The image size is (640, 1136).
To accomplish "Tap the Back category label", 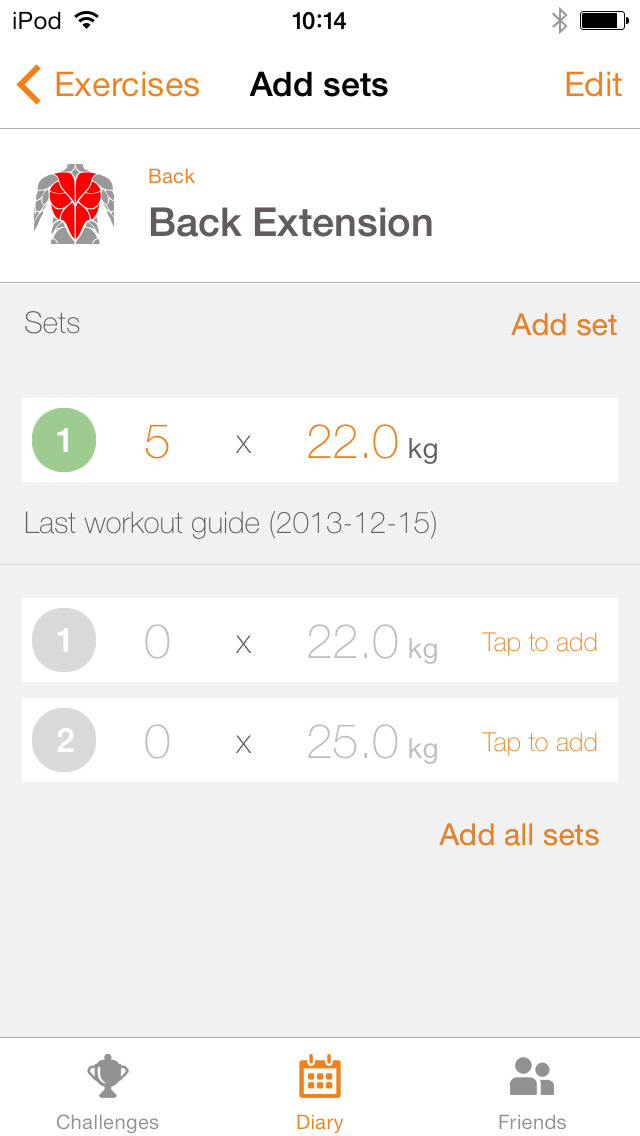I will pos(171,176).
